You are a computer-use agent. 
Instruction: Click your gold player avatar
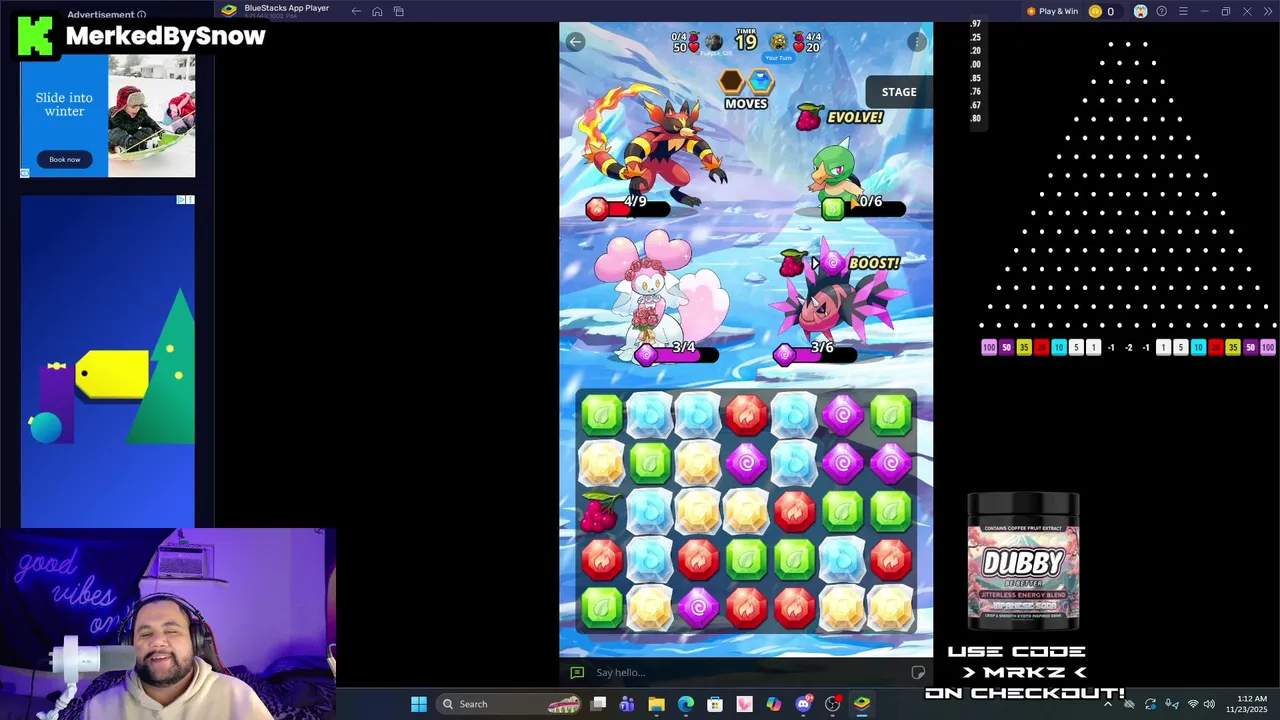pyautogui.click(x=778, y=42)
